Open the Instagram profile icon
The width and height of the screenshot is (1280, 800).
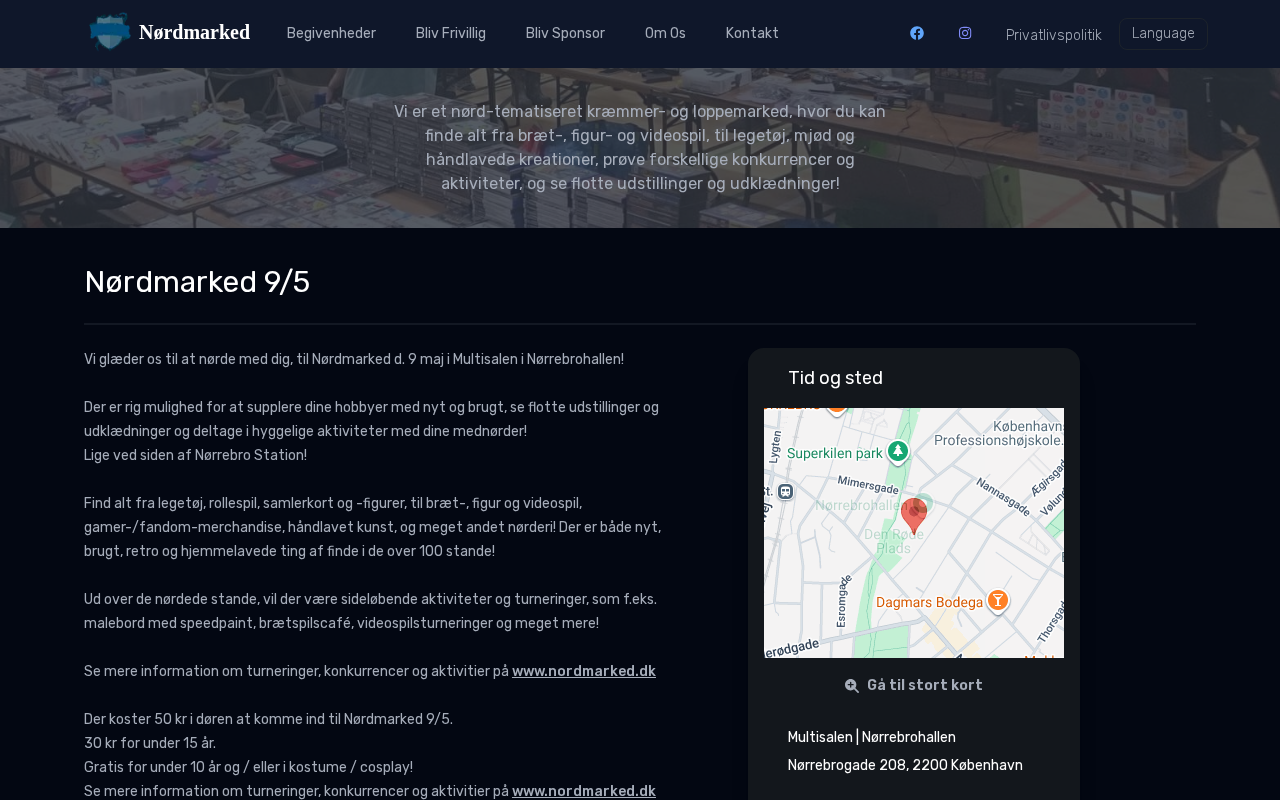[965, 33]
